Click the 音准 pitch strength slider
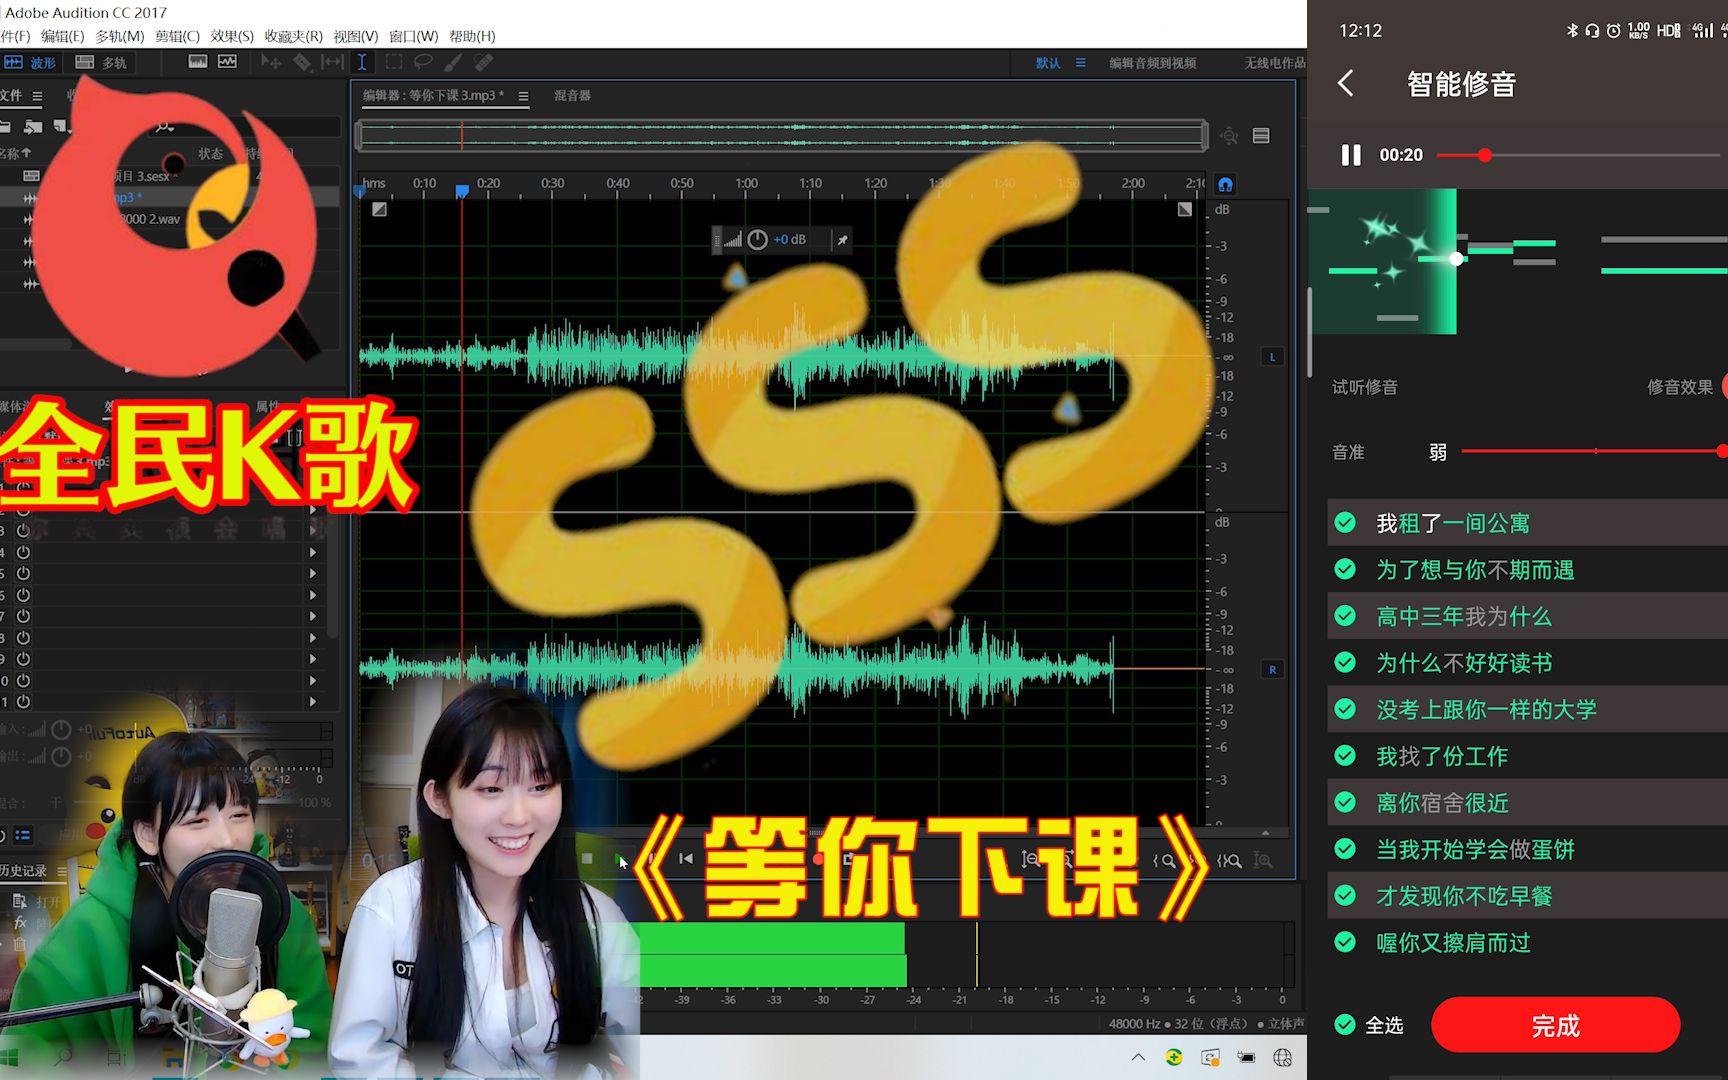The image size is (1728, 1080). click(x=1594, y=451)
